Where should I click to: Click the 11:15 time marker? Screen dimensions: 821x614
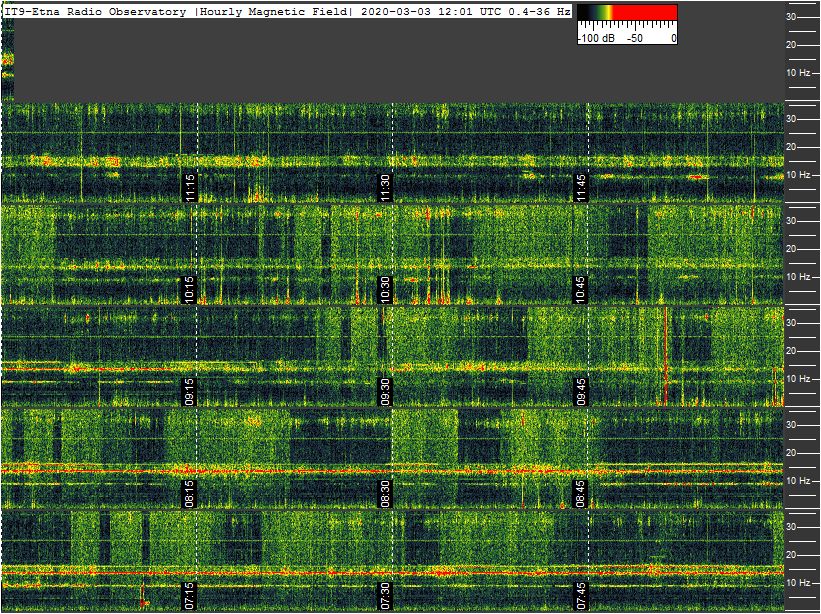(190, 187)
